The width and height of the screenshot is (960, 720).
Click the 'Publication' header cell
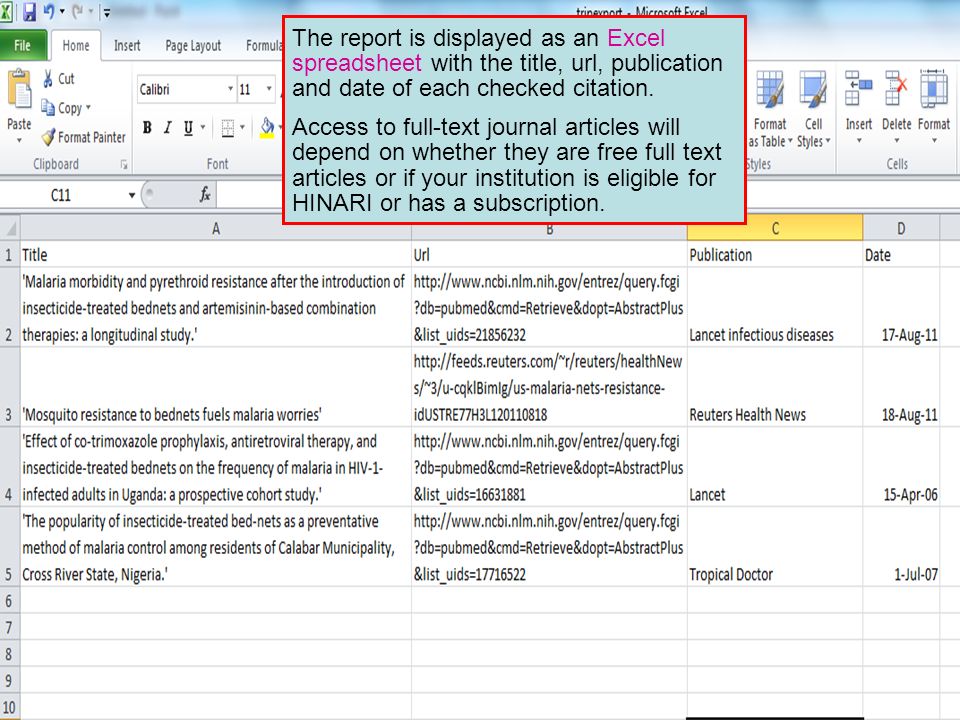point(775,255)
